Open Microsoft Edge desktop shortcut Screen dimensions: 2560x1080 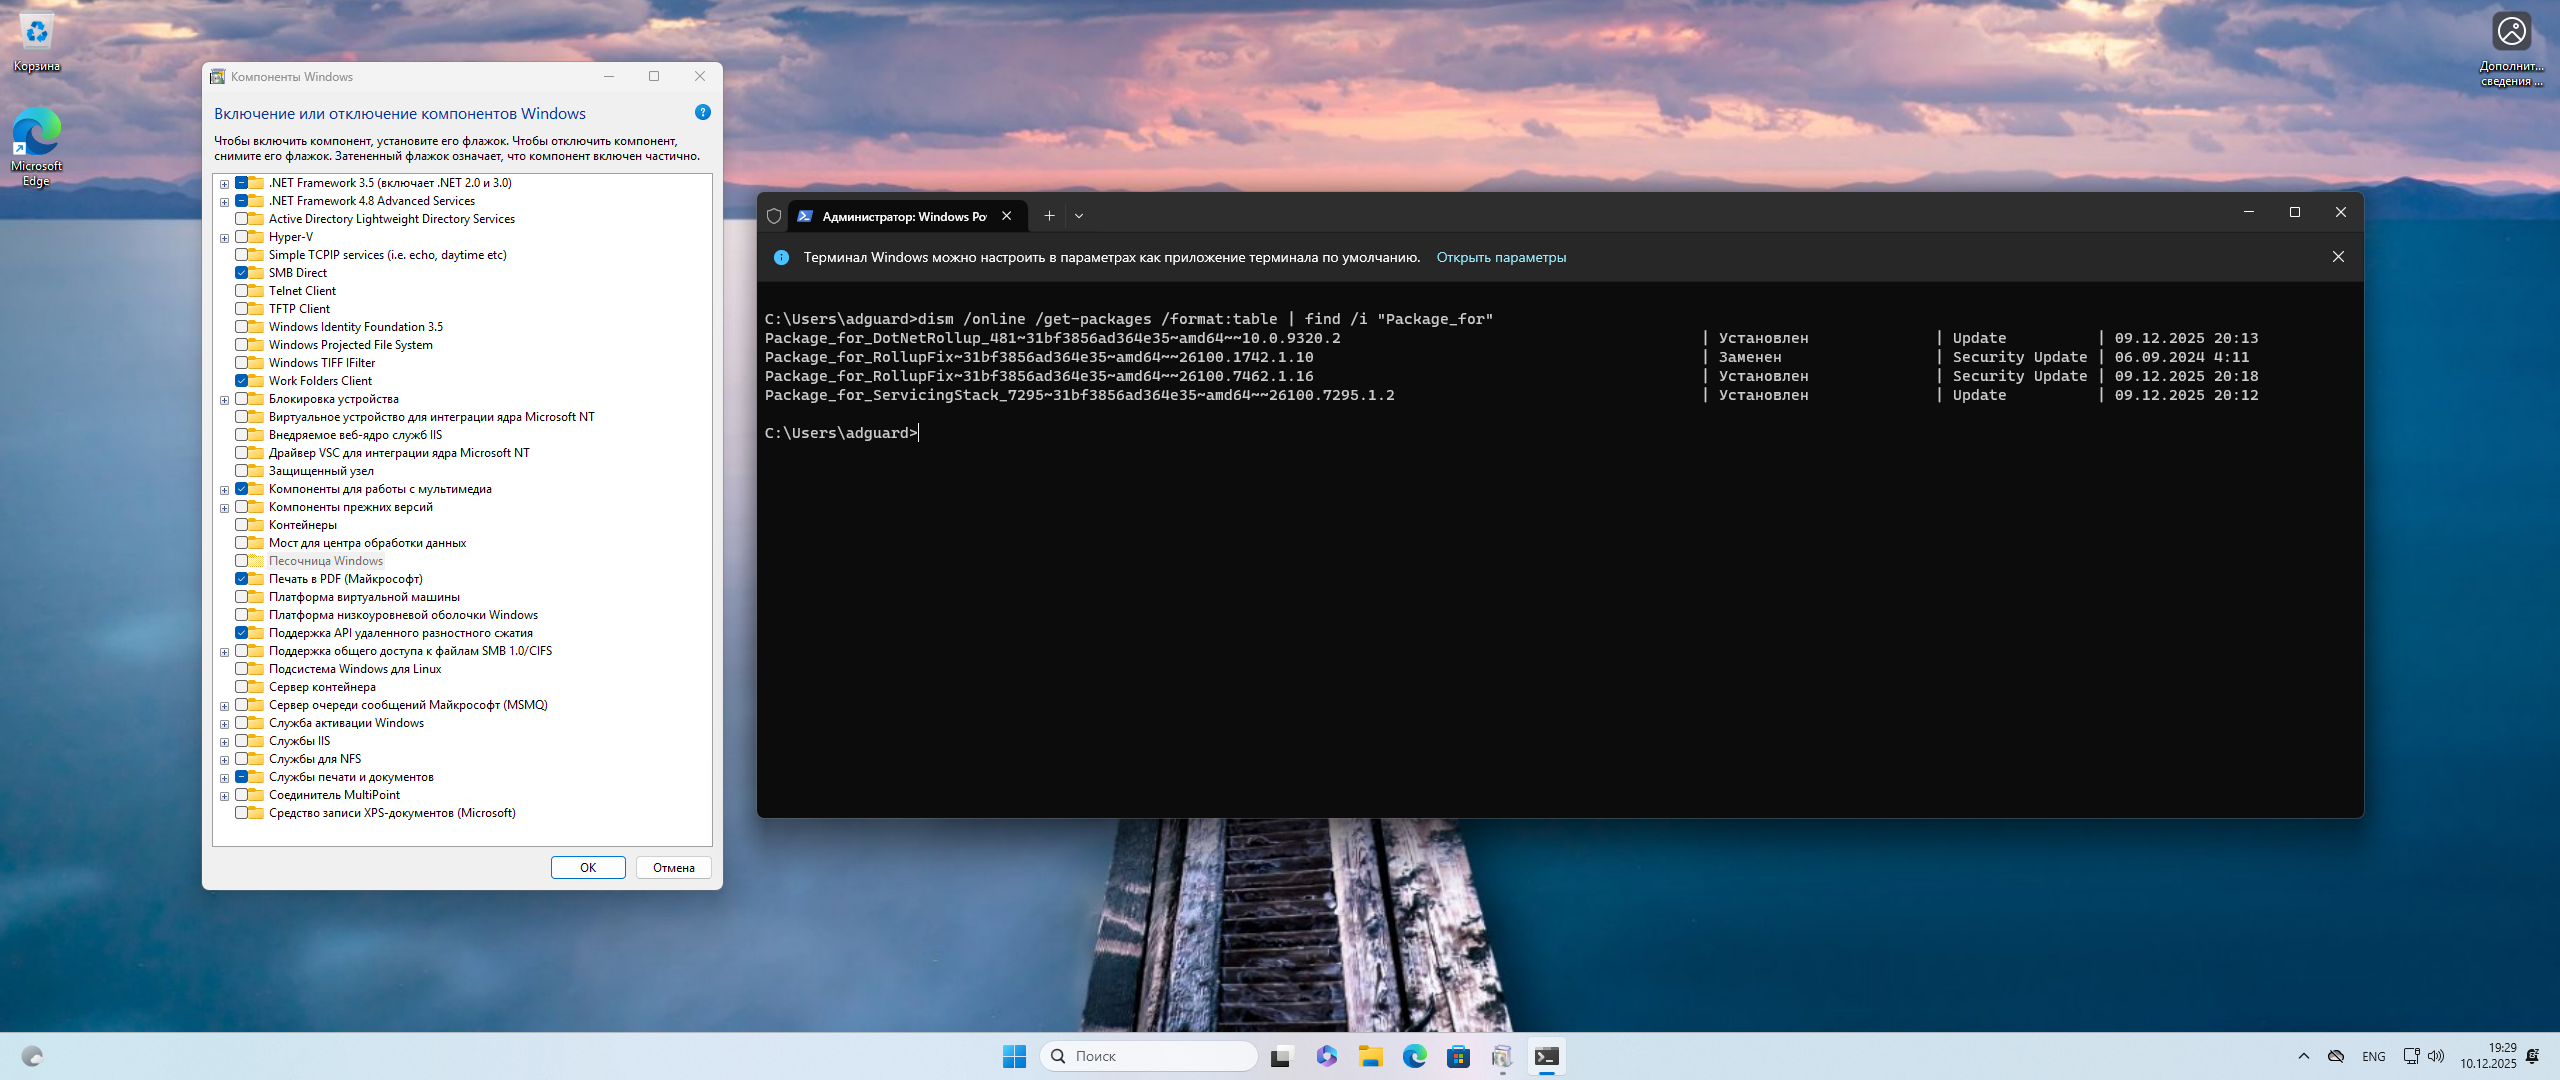point(37,145)
